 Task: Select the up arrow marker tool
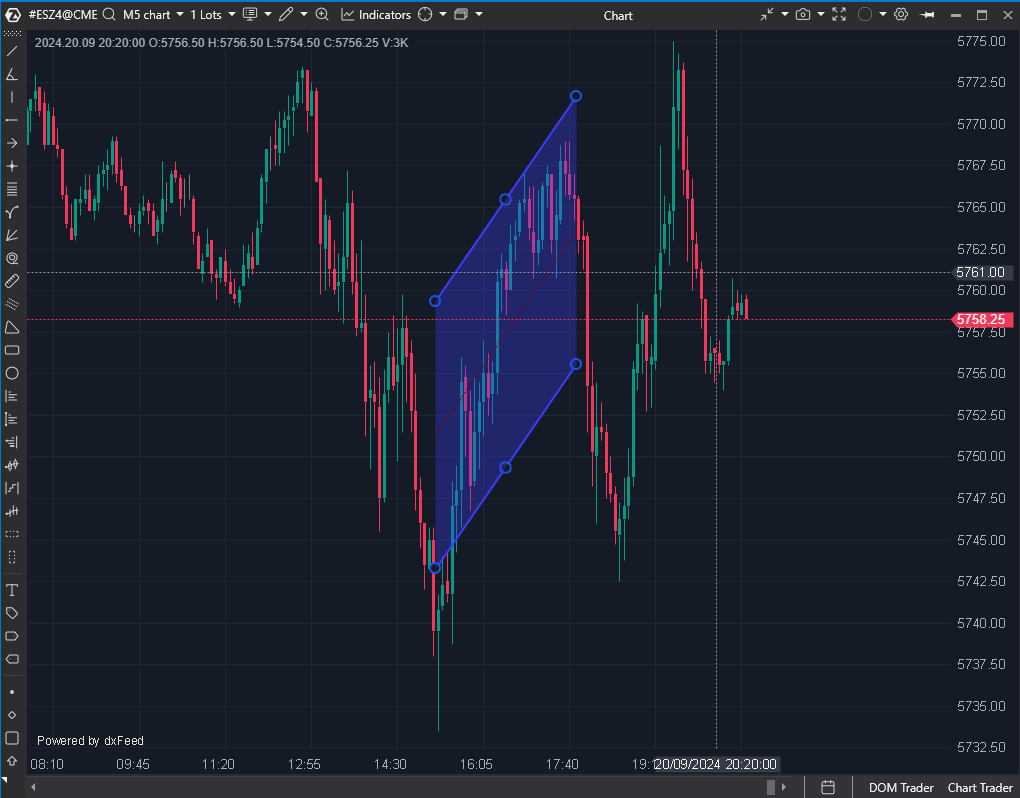[12, 761]
